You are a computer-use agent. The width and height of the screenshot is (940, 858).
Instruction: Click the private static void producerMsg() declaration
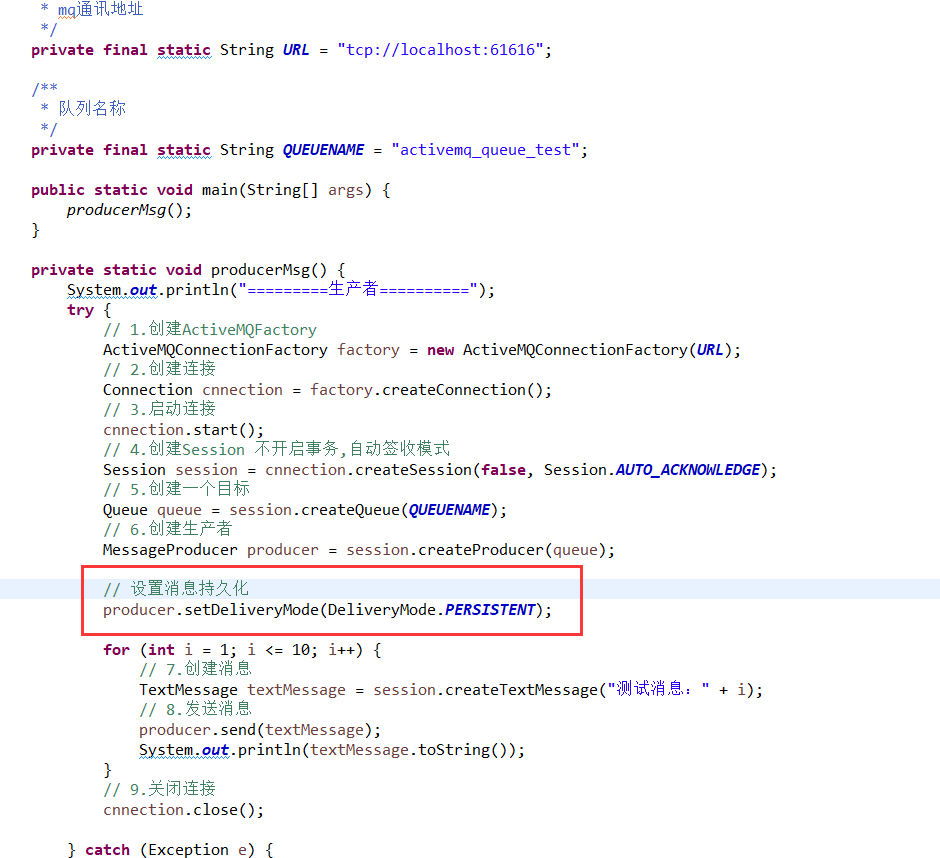coord(188,270)
